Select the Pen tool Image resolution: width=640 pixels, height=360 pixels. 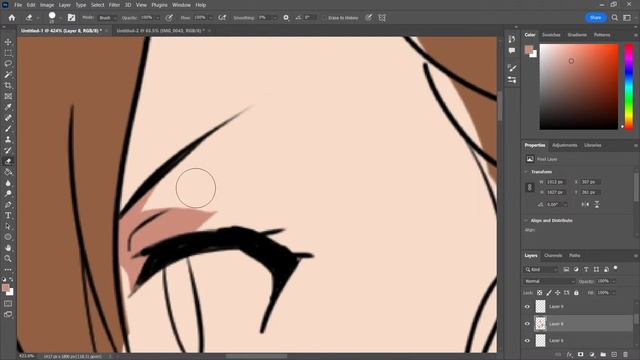coord(8,204)
